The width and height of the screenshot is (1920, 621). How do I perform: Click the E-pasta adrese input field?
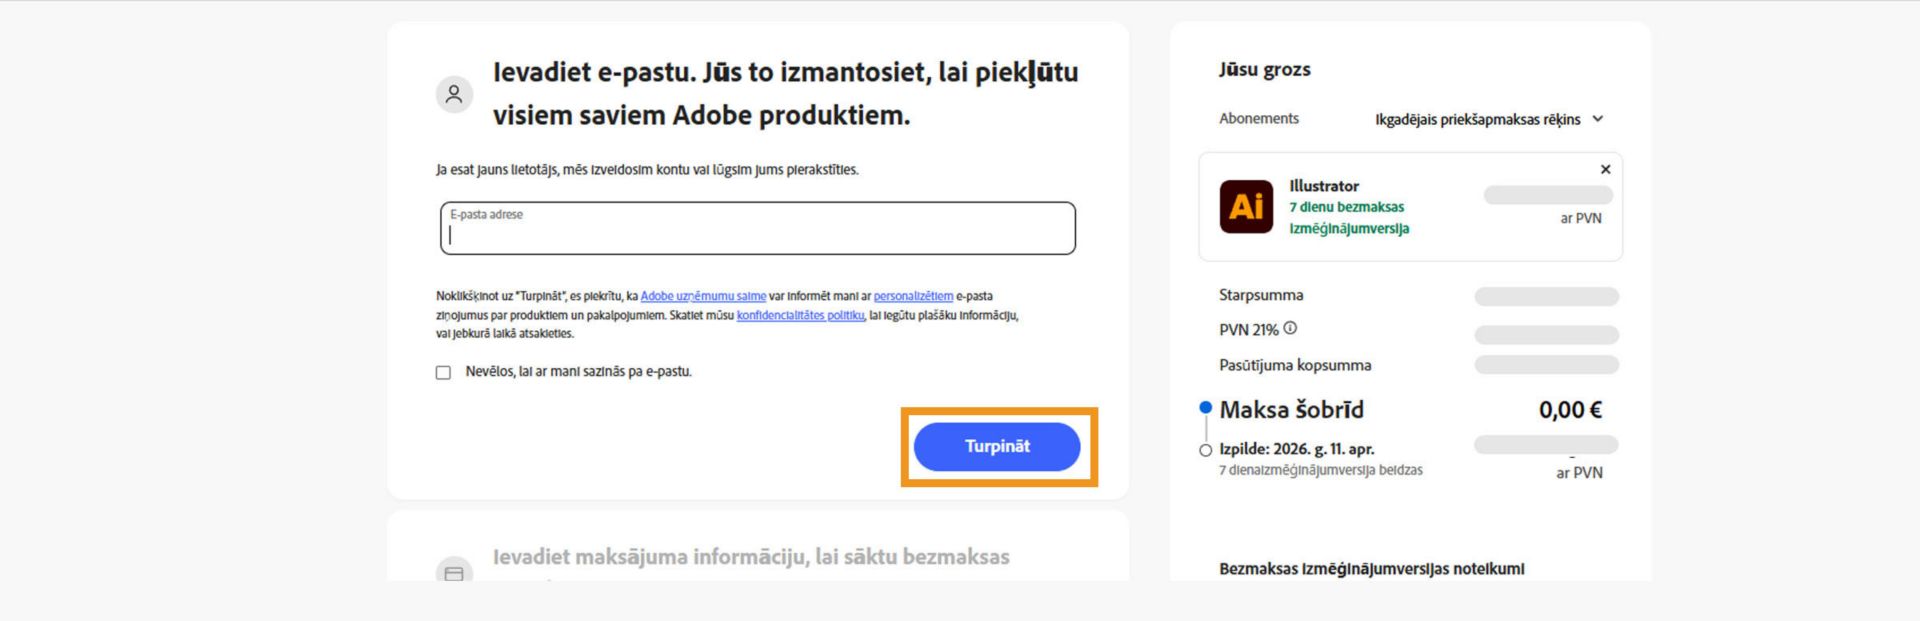point(758,232)
